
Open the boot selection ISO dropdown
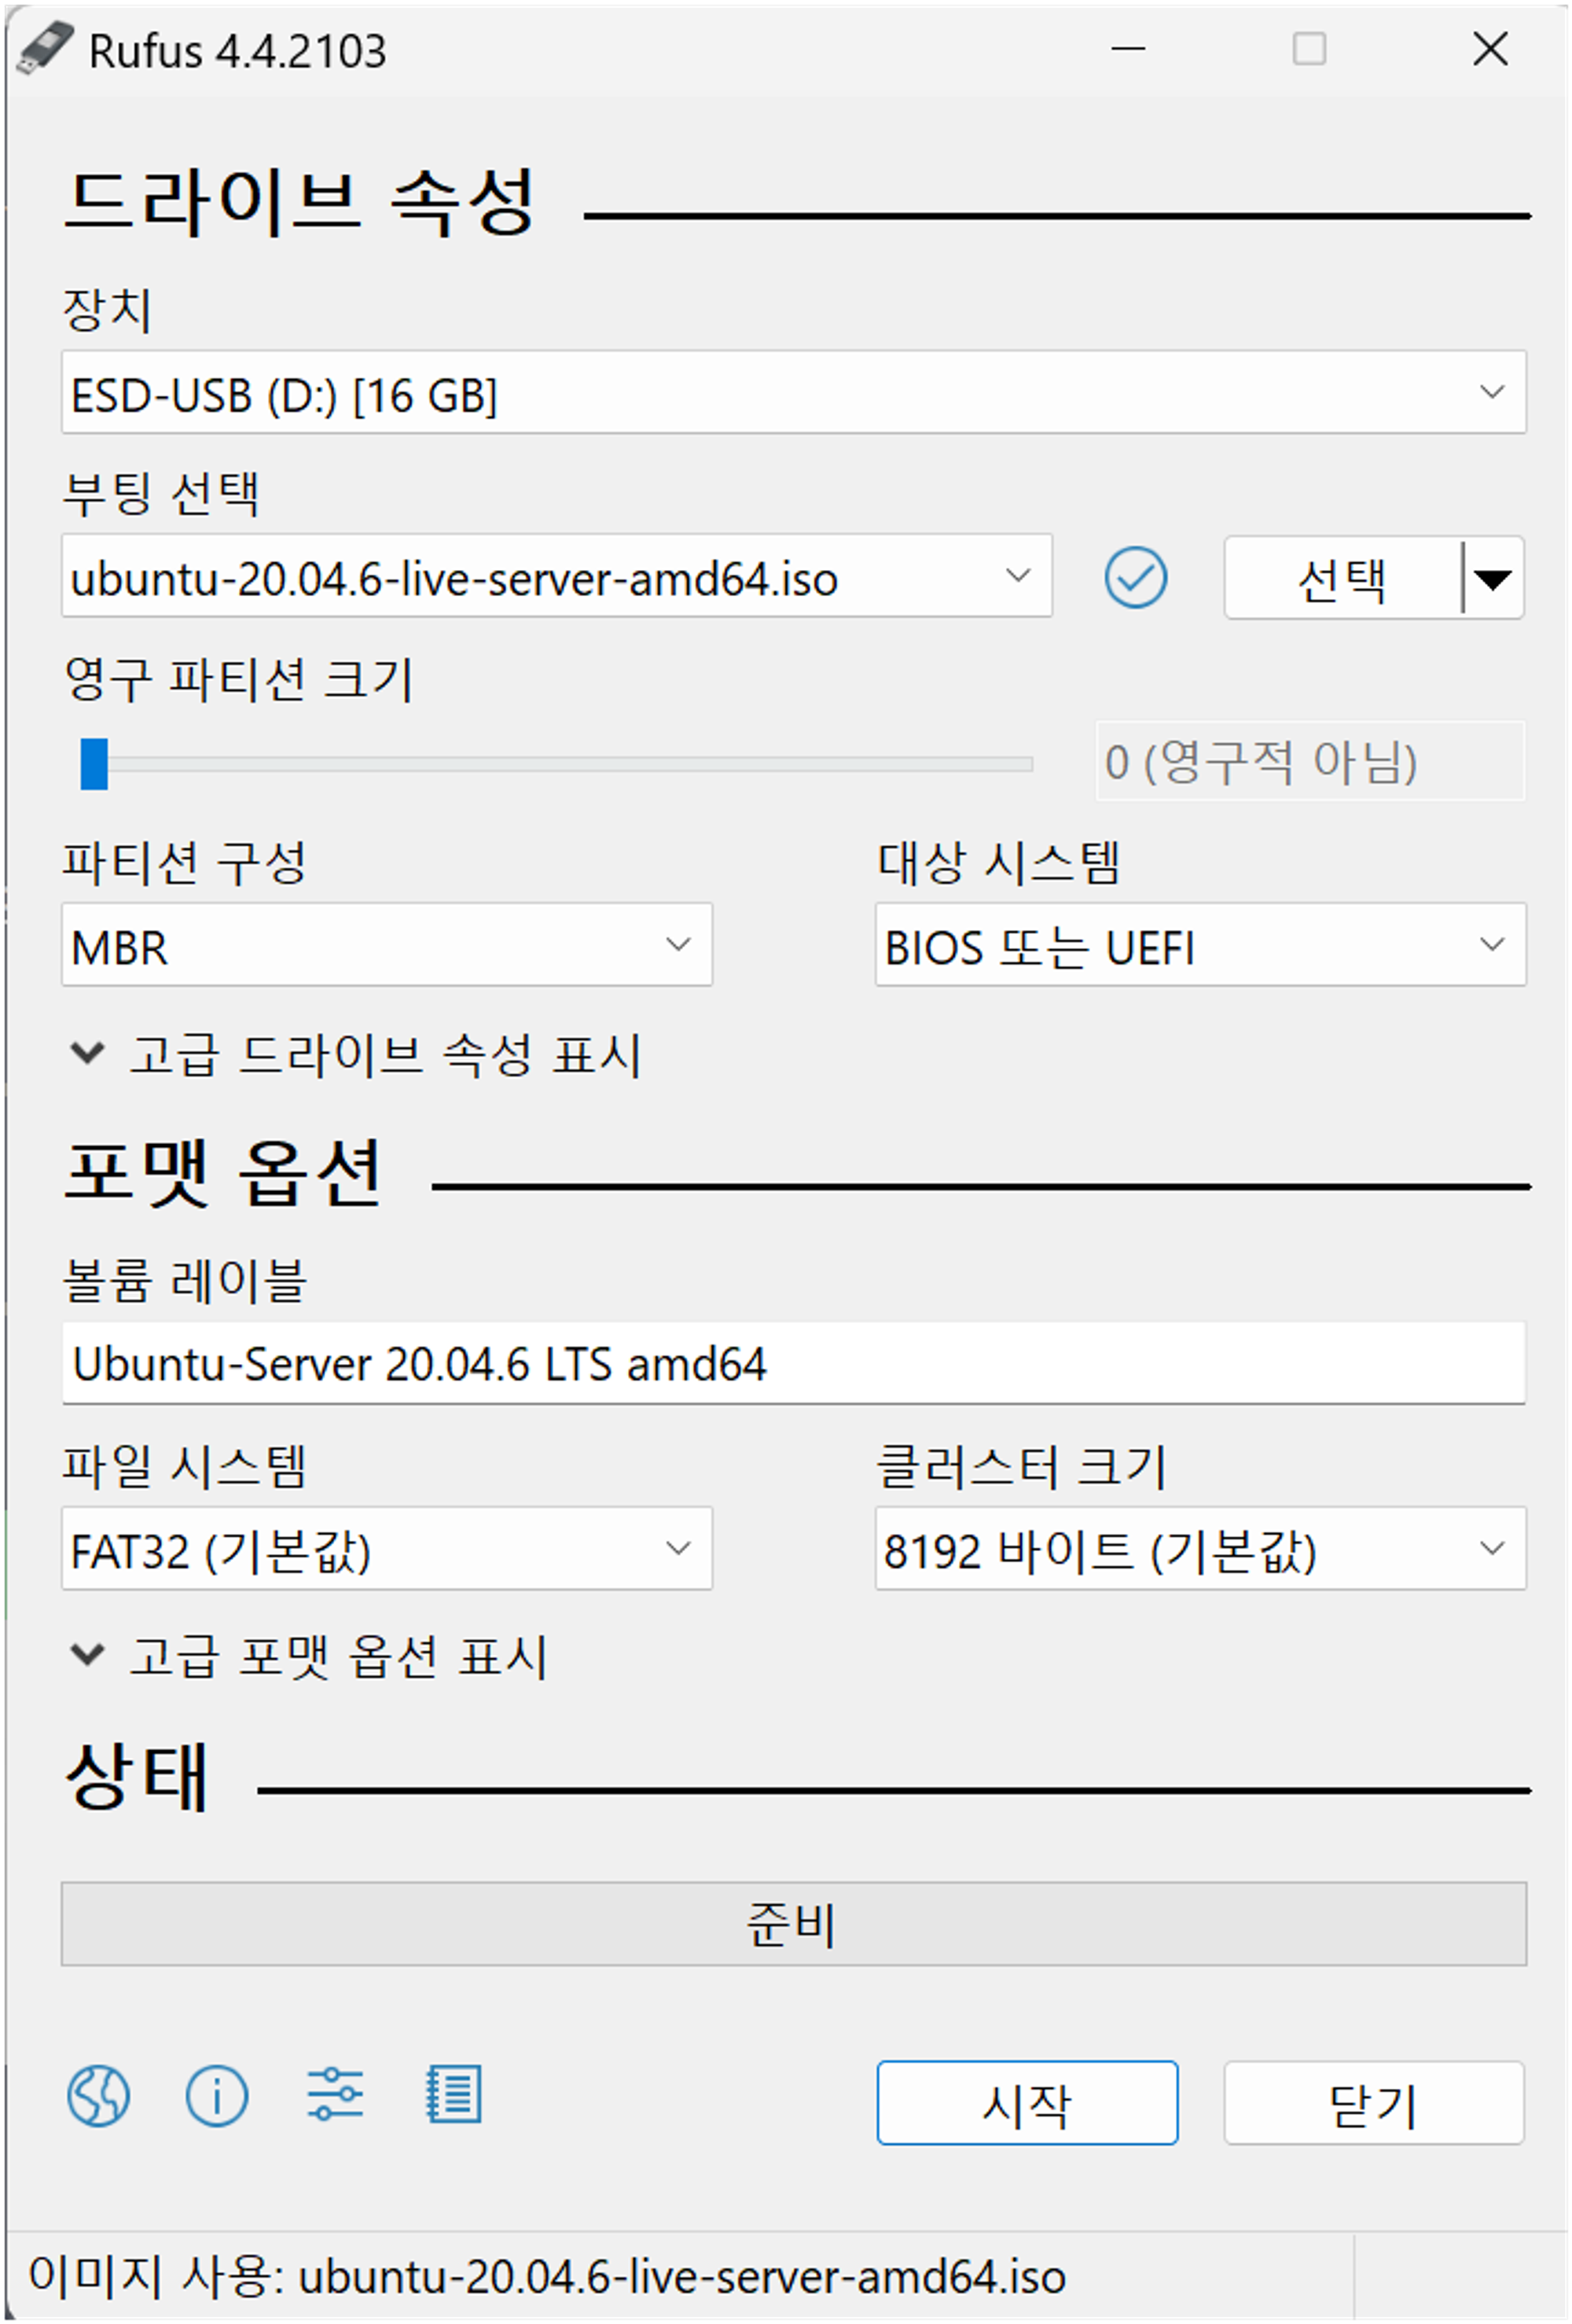[556, 577]
